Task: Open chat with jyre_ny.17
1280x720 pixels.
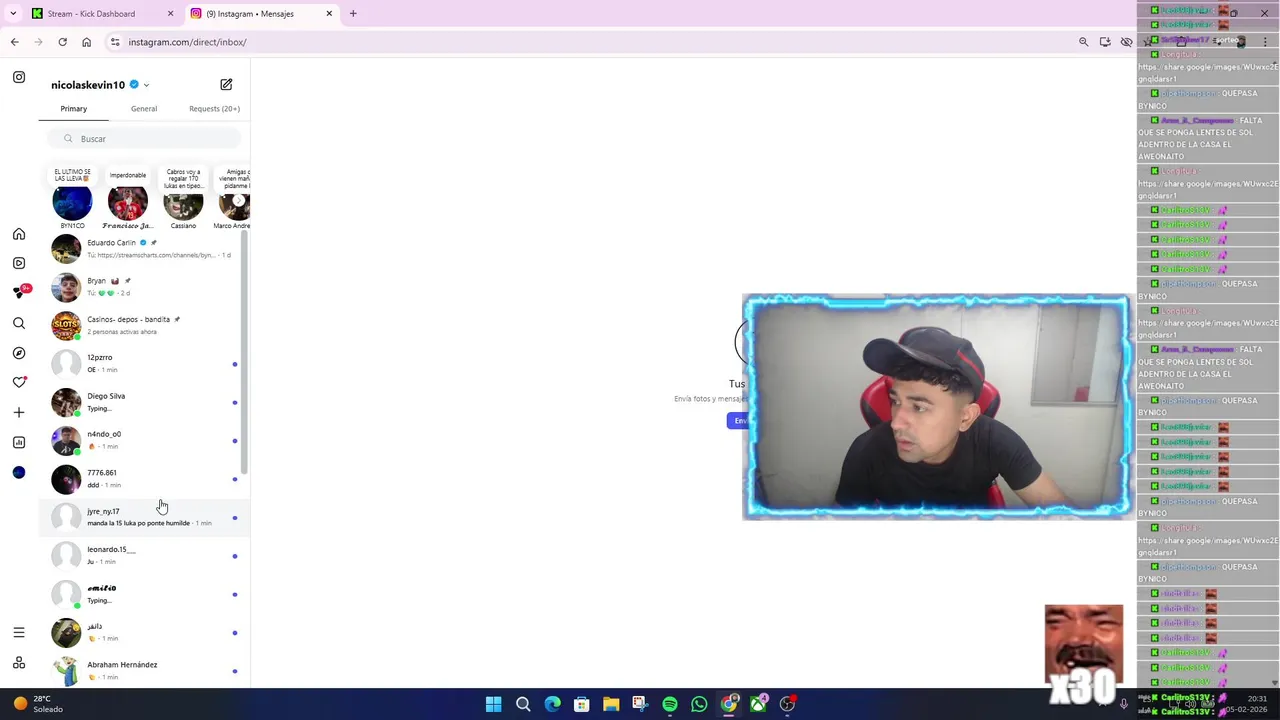Action: tap(145, 517)
